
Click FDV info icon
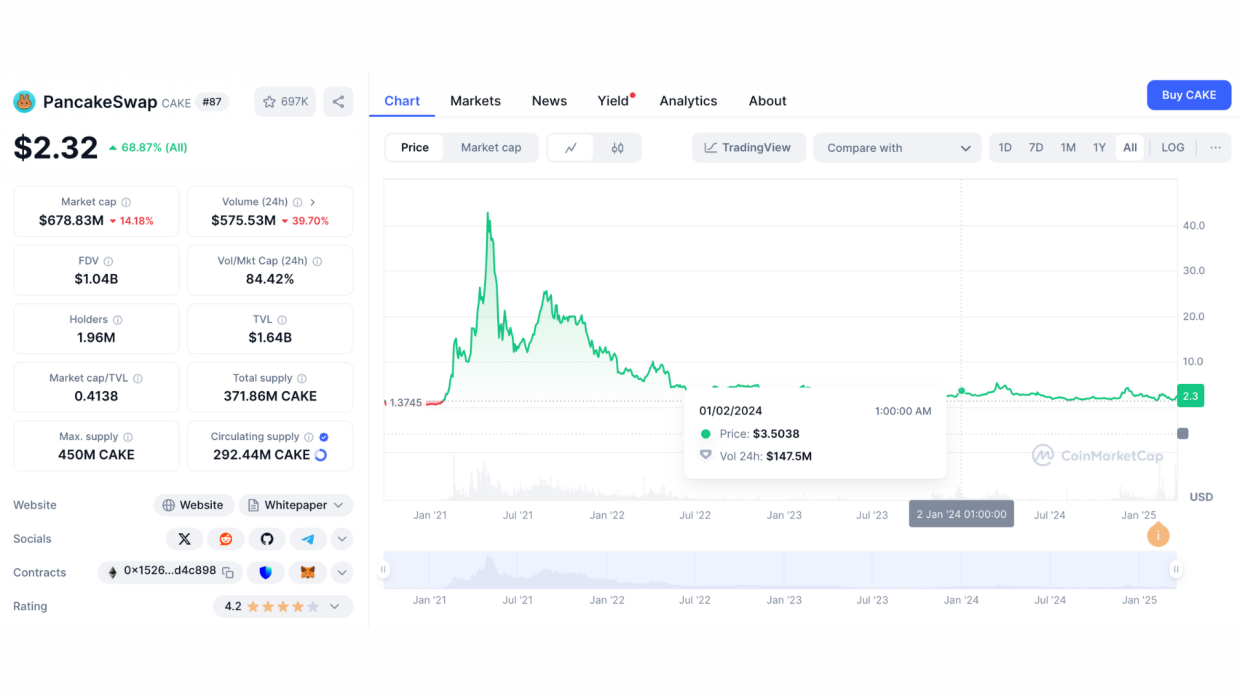coord(109,261)
